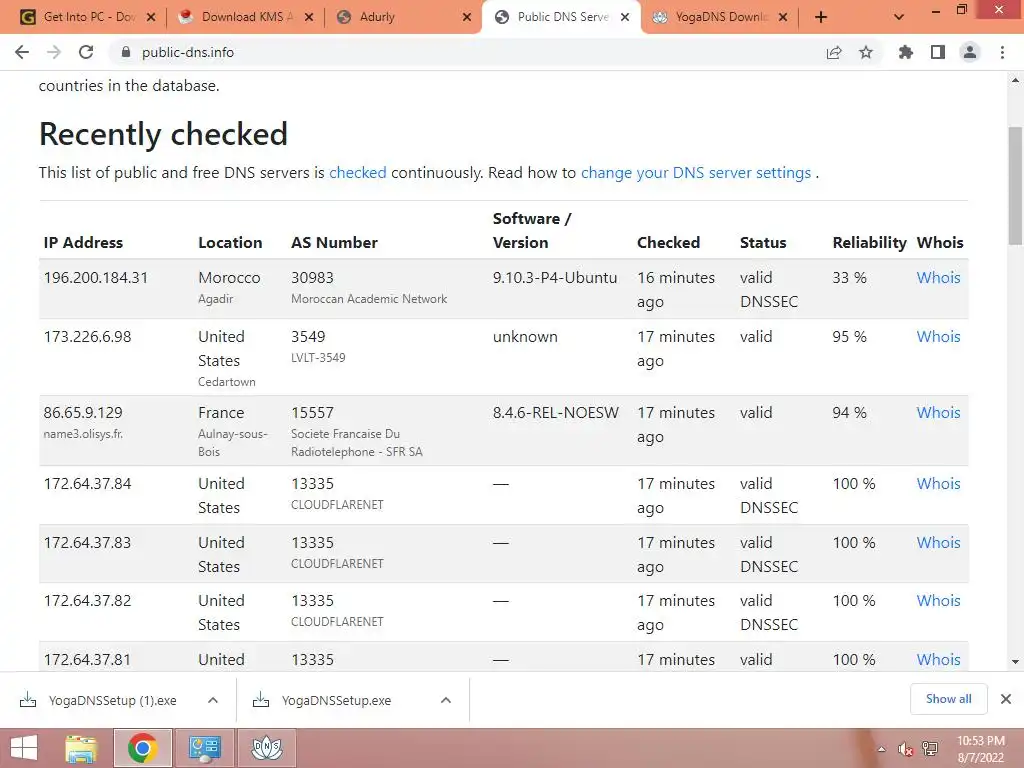Open the network tray icon
The height and width of the screenshot is (768, 1024).
[930, 749]
